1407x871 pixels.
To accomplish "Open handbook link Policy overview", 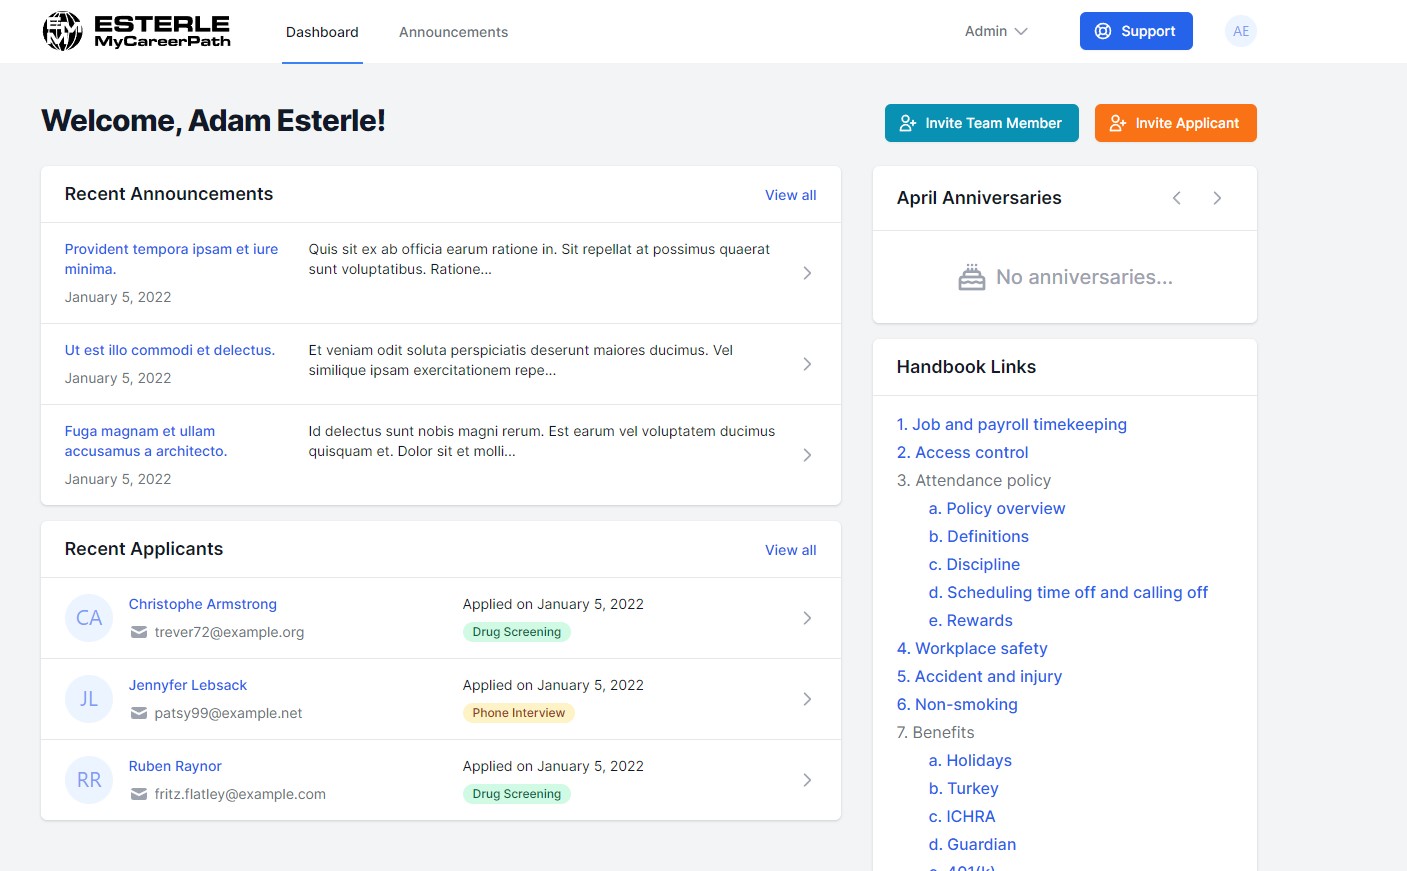I will (997, 508).
